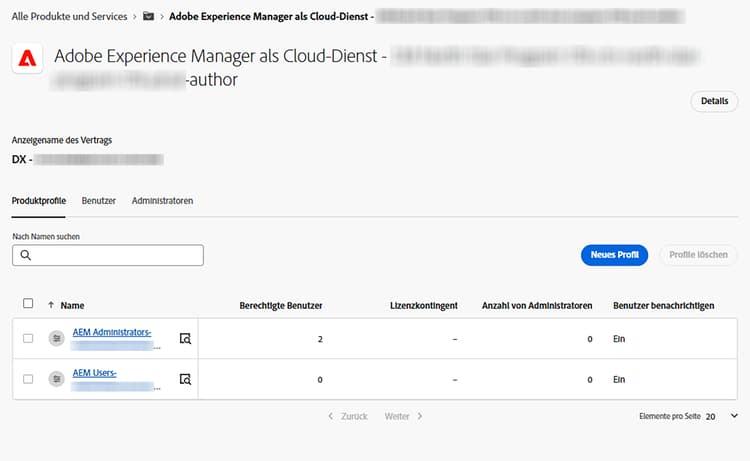This screenshot has height=461, width=750.
Task: Click value 2 in AEM Administrators row
Action: (x=320, y=339)
